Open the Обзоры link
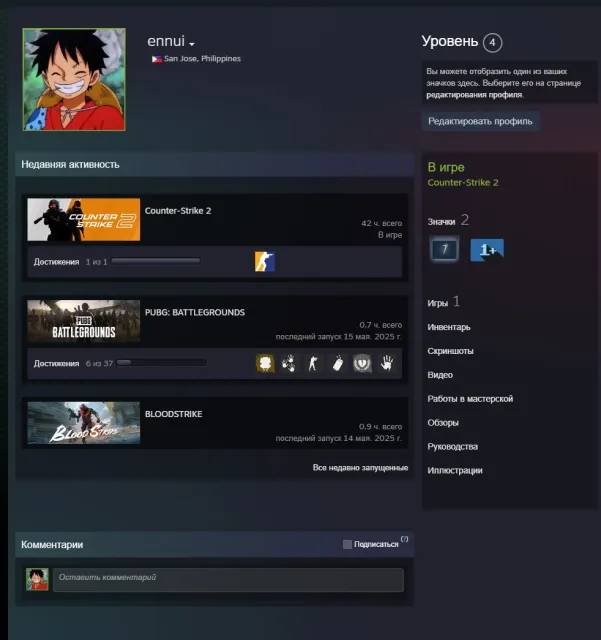The image size is (601, 640). pos(443,422)
